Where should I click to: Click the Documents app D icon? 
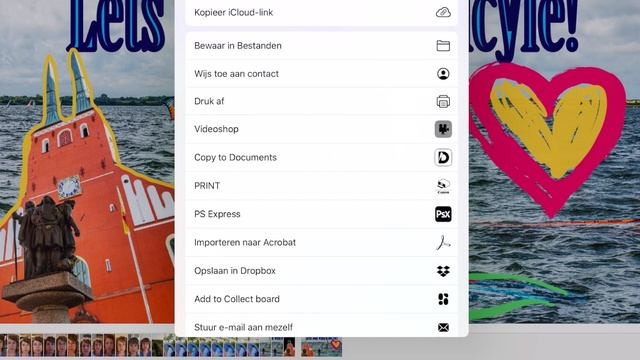443,158
